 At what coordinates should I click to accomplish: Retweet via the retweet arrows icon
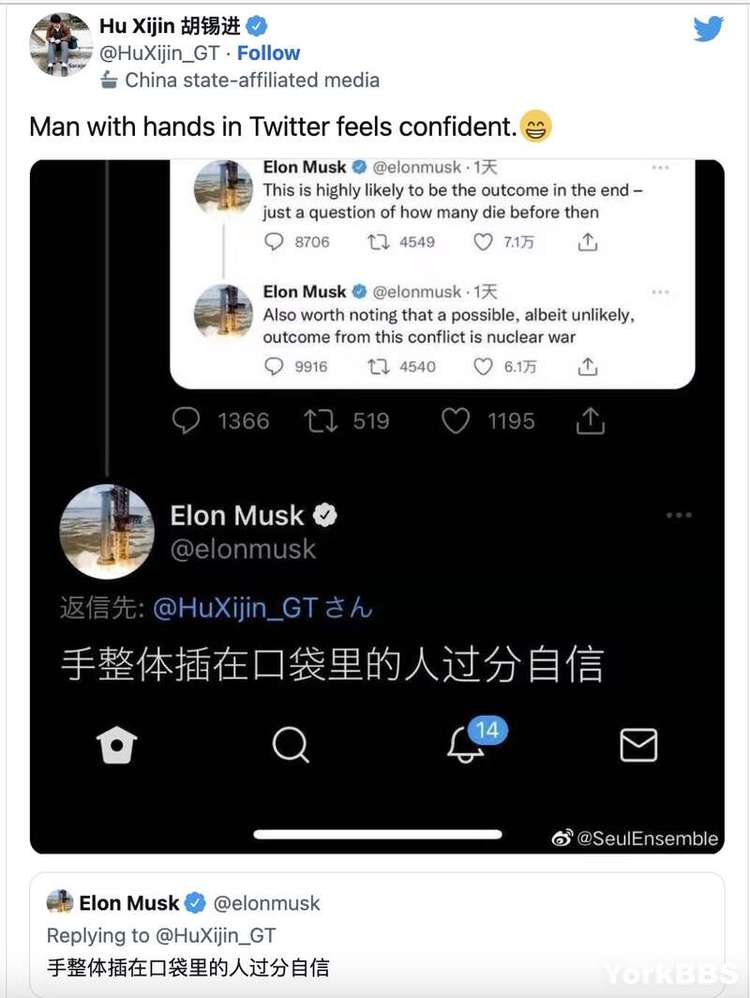[x=321, y=421]
